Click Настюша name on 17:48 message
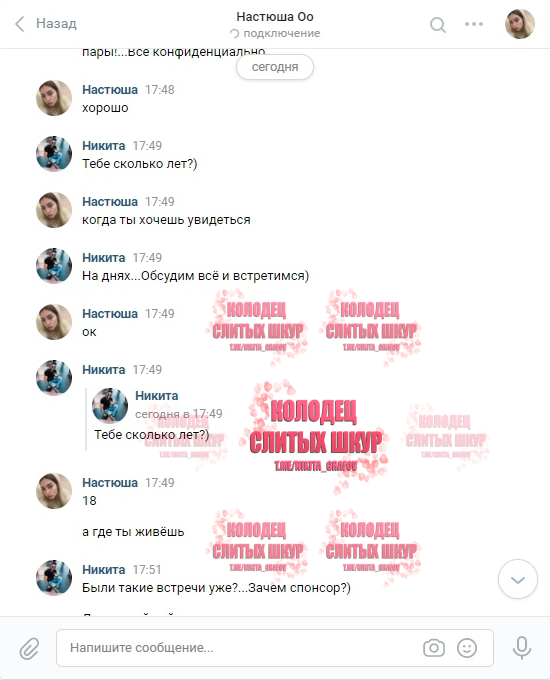This screenshot has width=550, height=680. [x=110, y=90]
